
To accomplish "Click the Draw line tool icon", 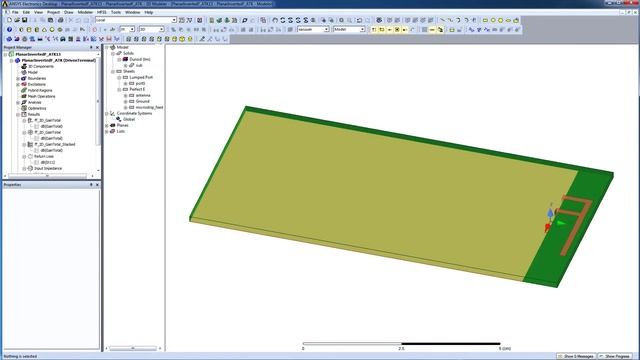I will (x=442, y=20).
